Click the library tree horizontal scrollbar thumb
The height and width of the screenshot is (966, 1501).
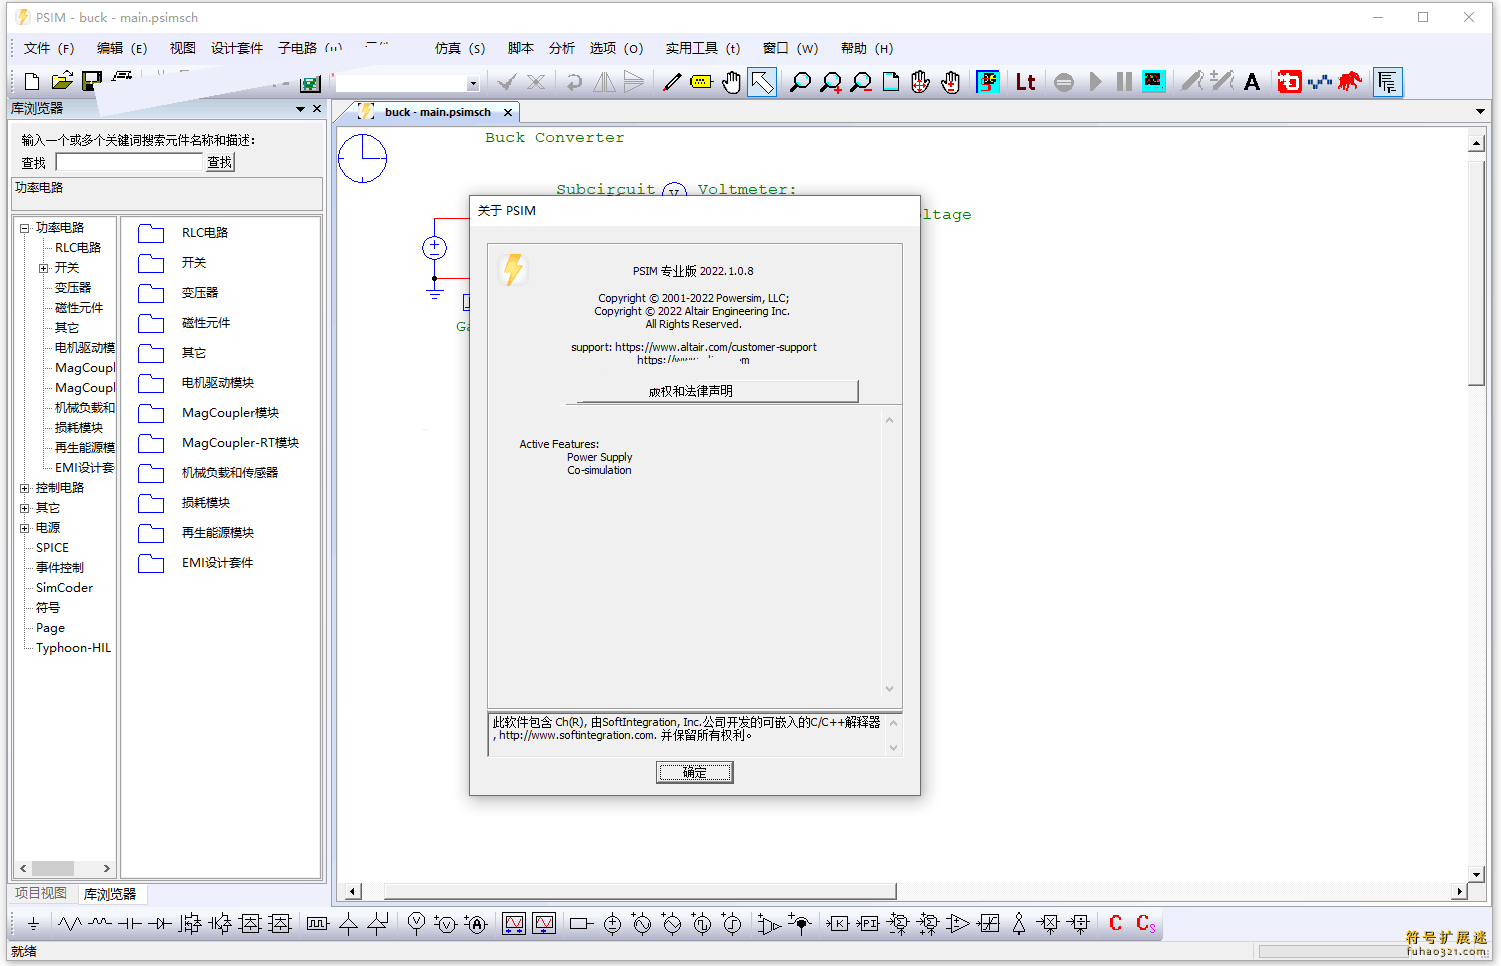53,868
